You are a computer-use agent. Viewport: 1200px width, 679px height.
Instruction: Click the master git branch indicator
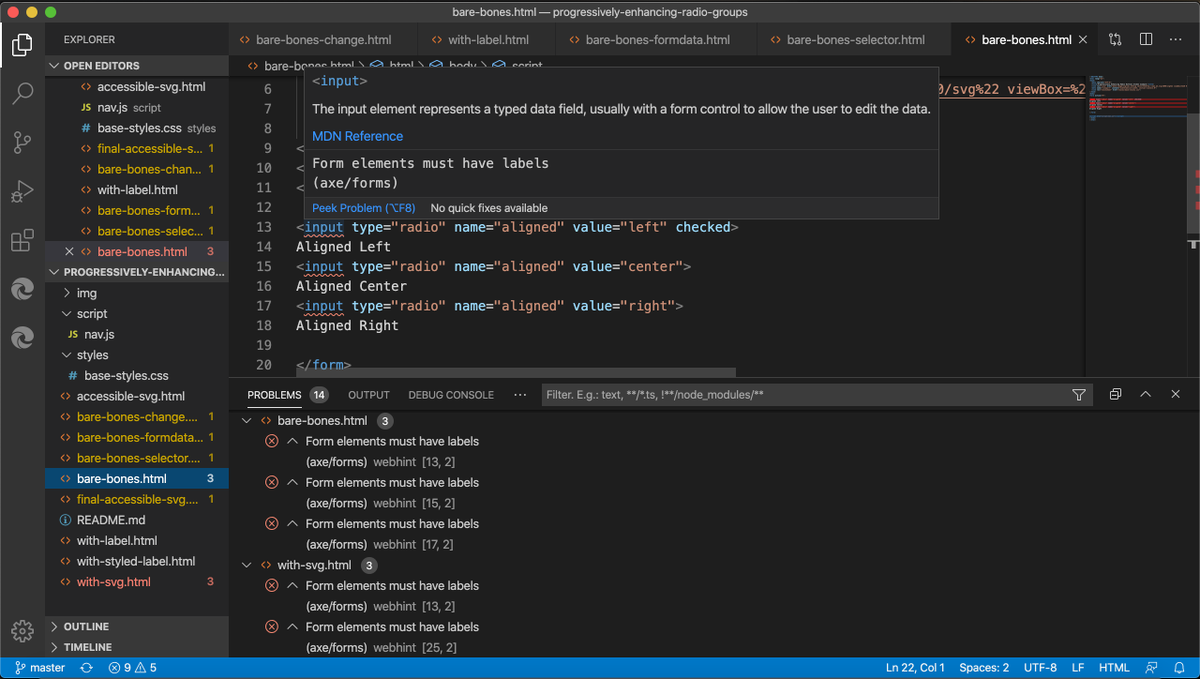(x=40, y=668)
